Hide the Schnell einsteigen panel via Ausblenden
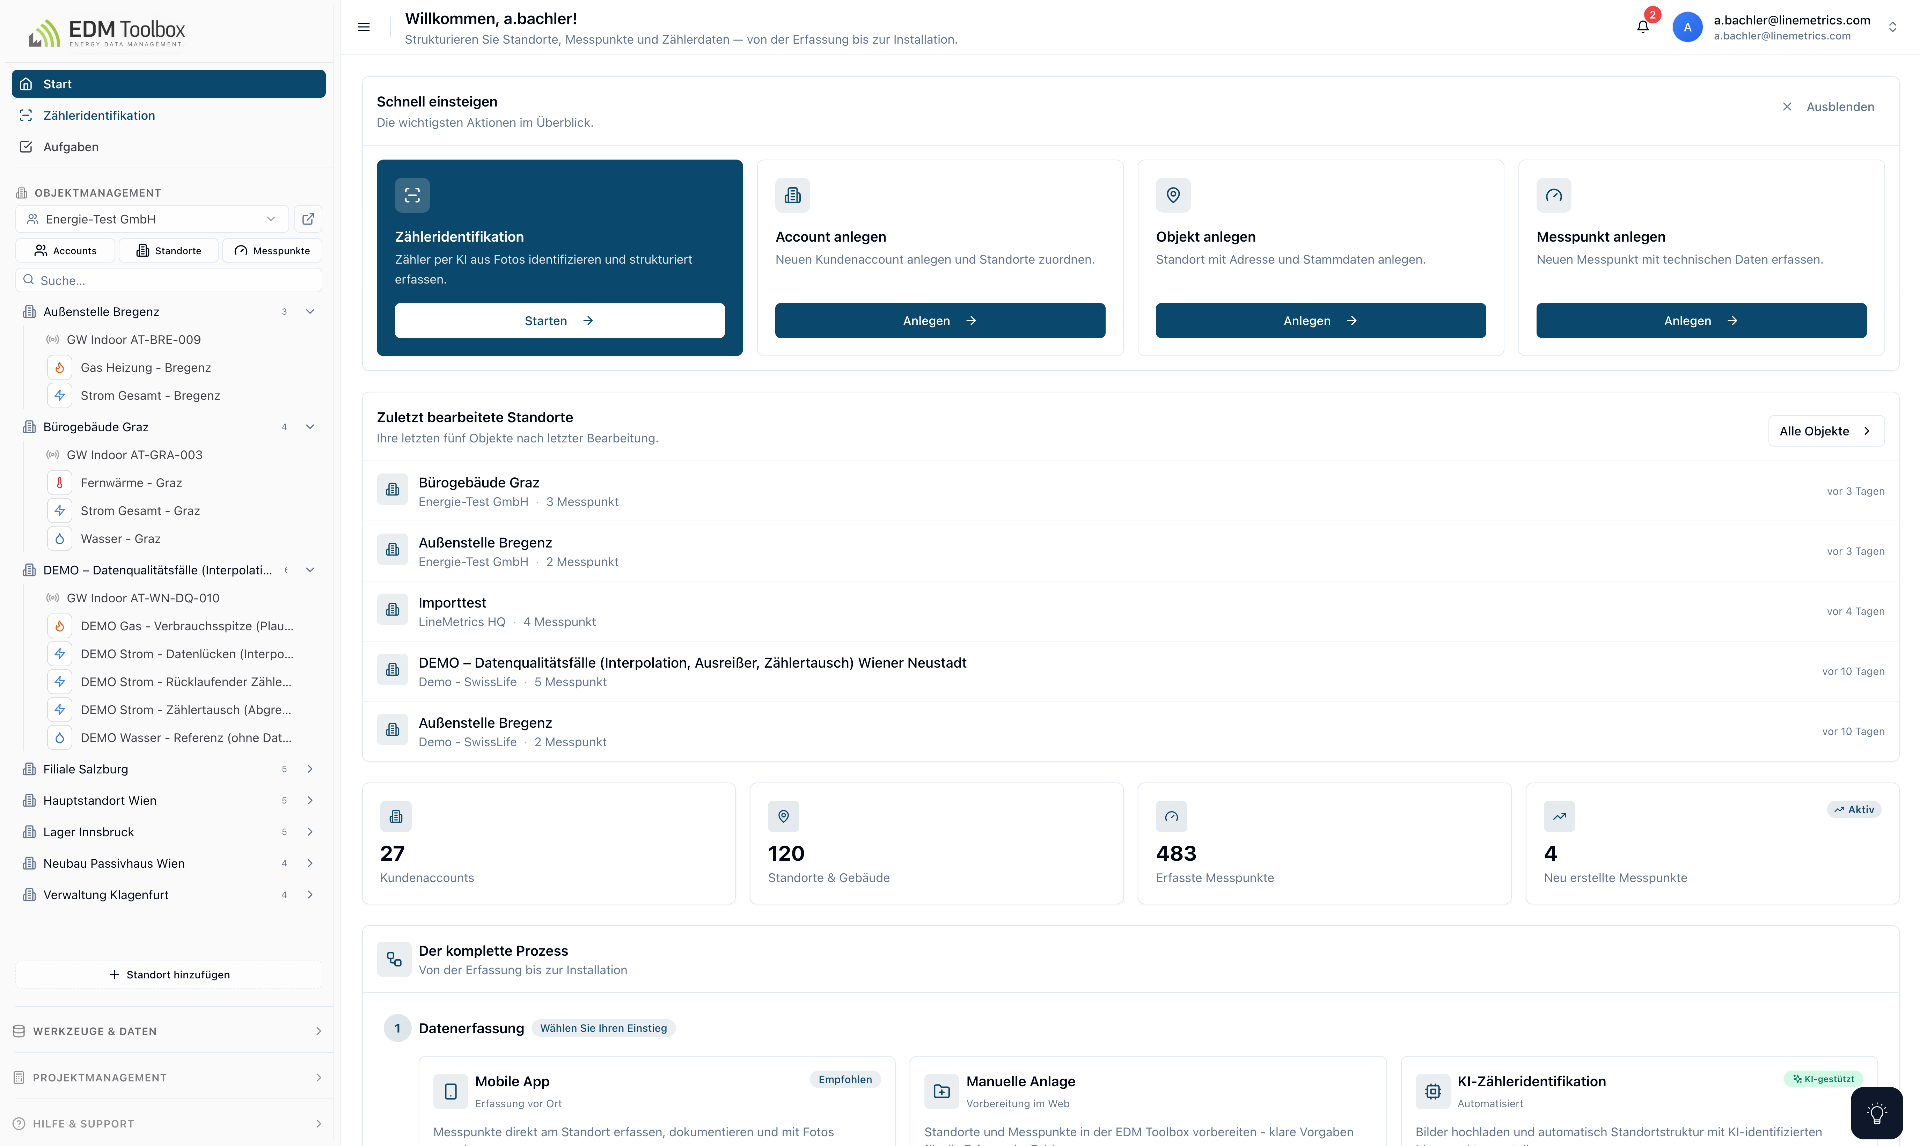This screenshot has width=1920, height=1146. pyautogui.click(x=1829, y=107)
